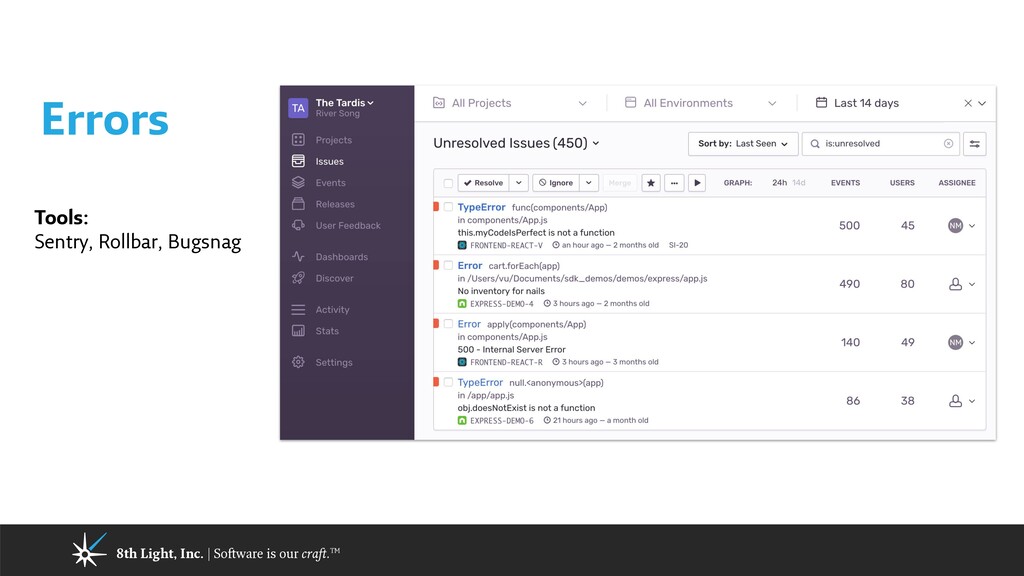1024x576 pixels.
Task: Click the Settings gear icon
Action: pos(298,362)
